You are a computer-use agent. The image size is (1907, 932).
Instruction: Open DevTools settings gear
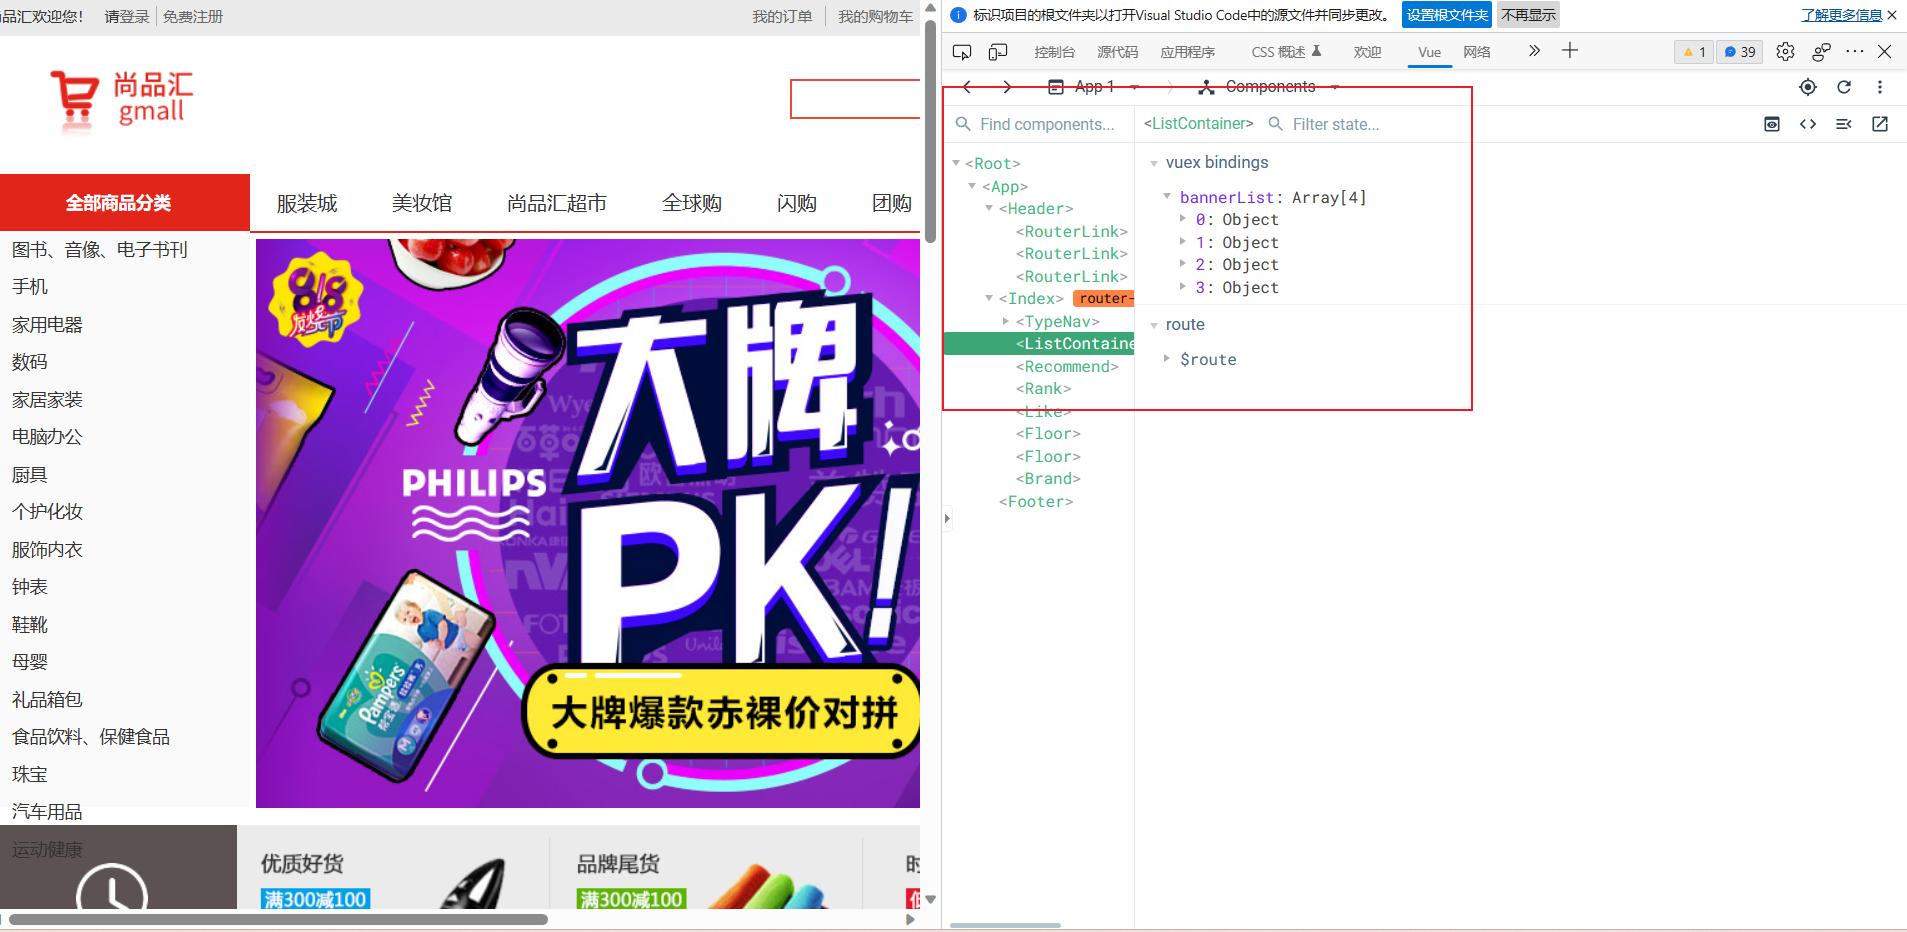[1785, 52]
